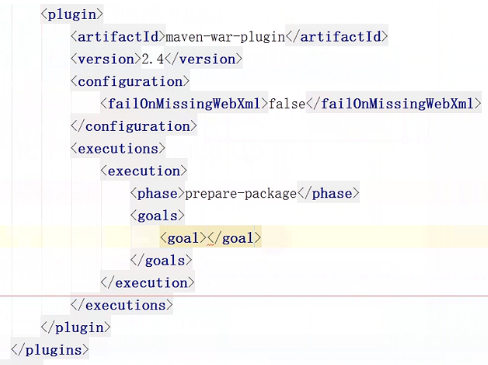The height and width of the screenshot is (365, 488).
Task: Click the closing plugins tag
Action: pyautogui.click(x=50, y=350)
